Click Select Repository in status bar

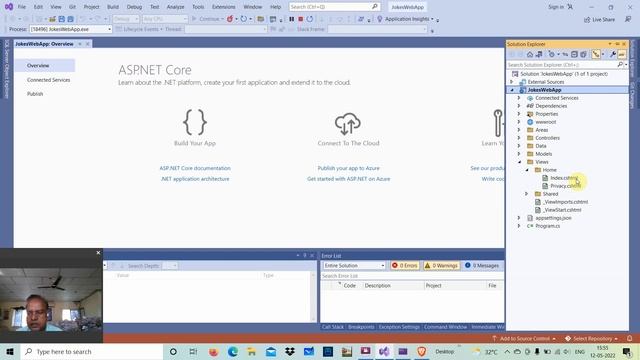[591, 338]
